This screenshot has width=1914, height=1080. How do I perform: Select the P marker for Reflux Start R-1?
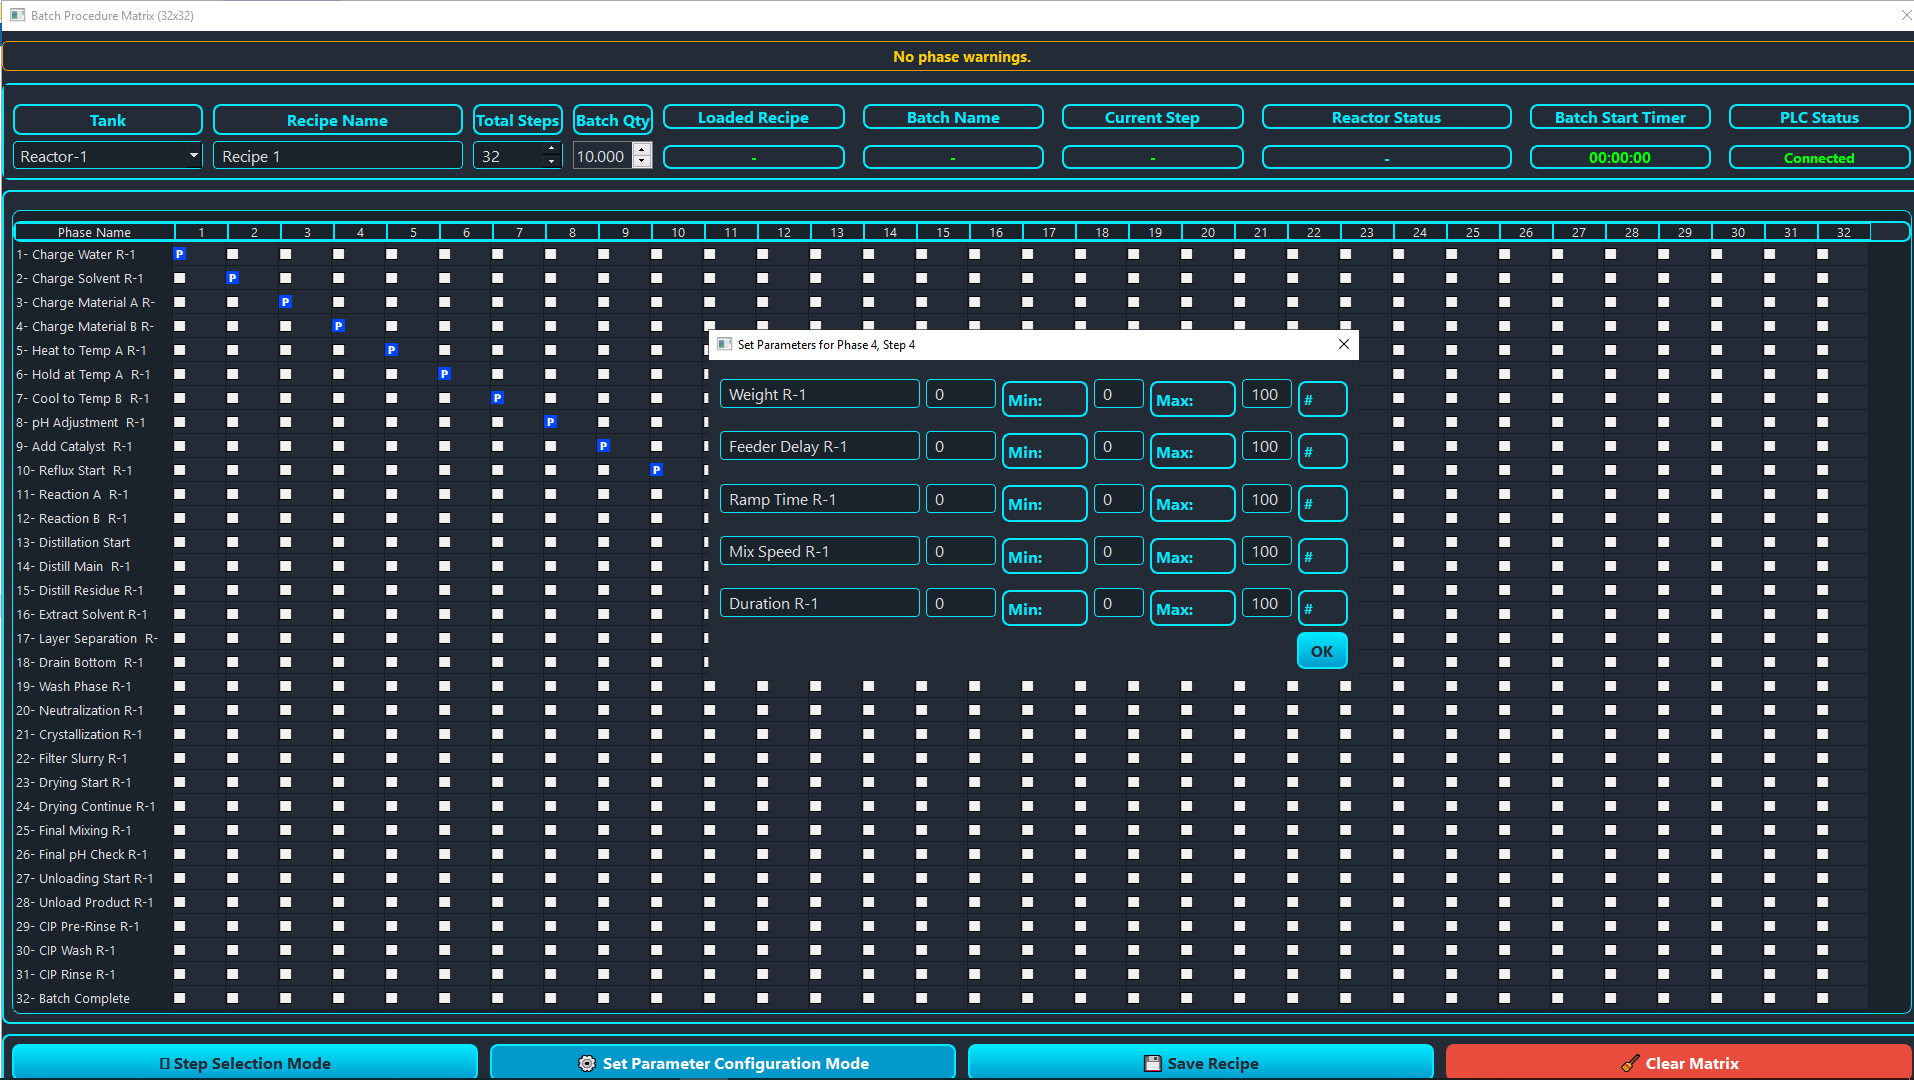(x=657, y=470)
